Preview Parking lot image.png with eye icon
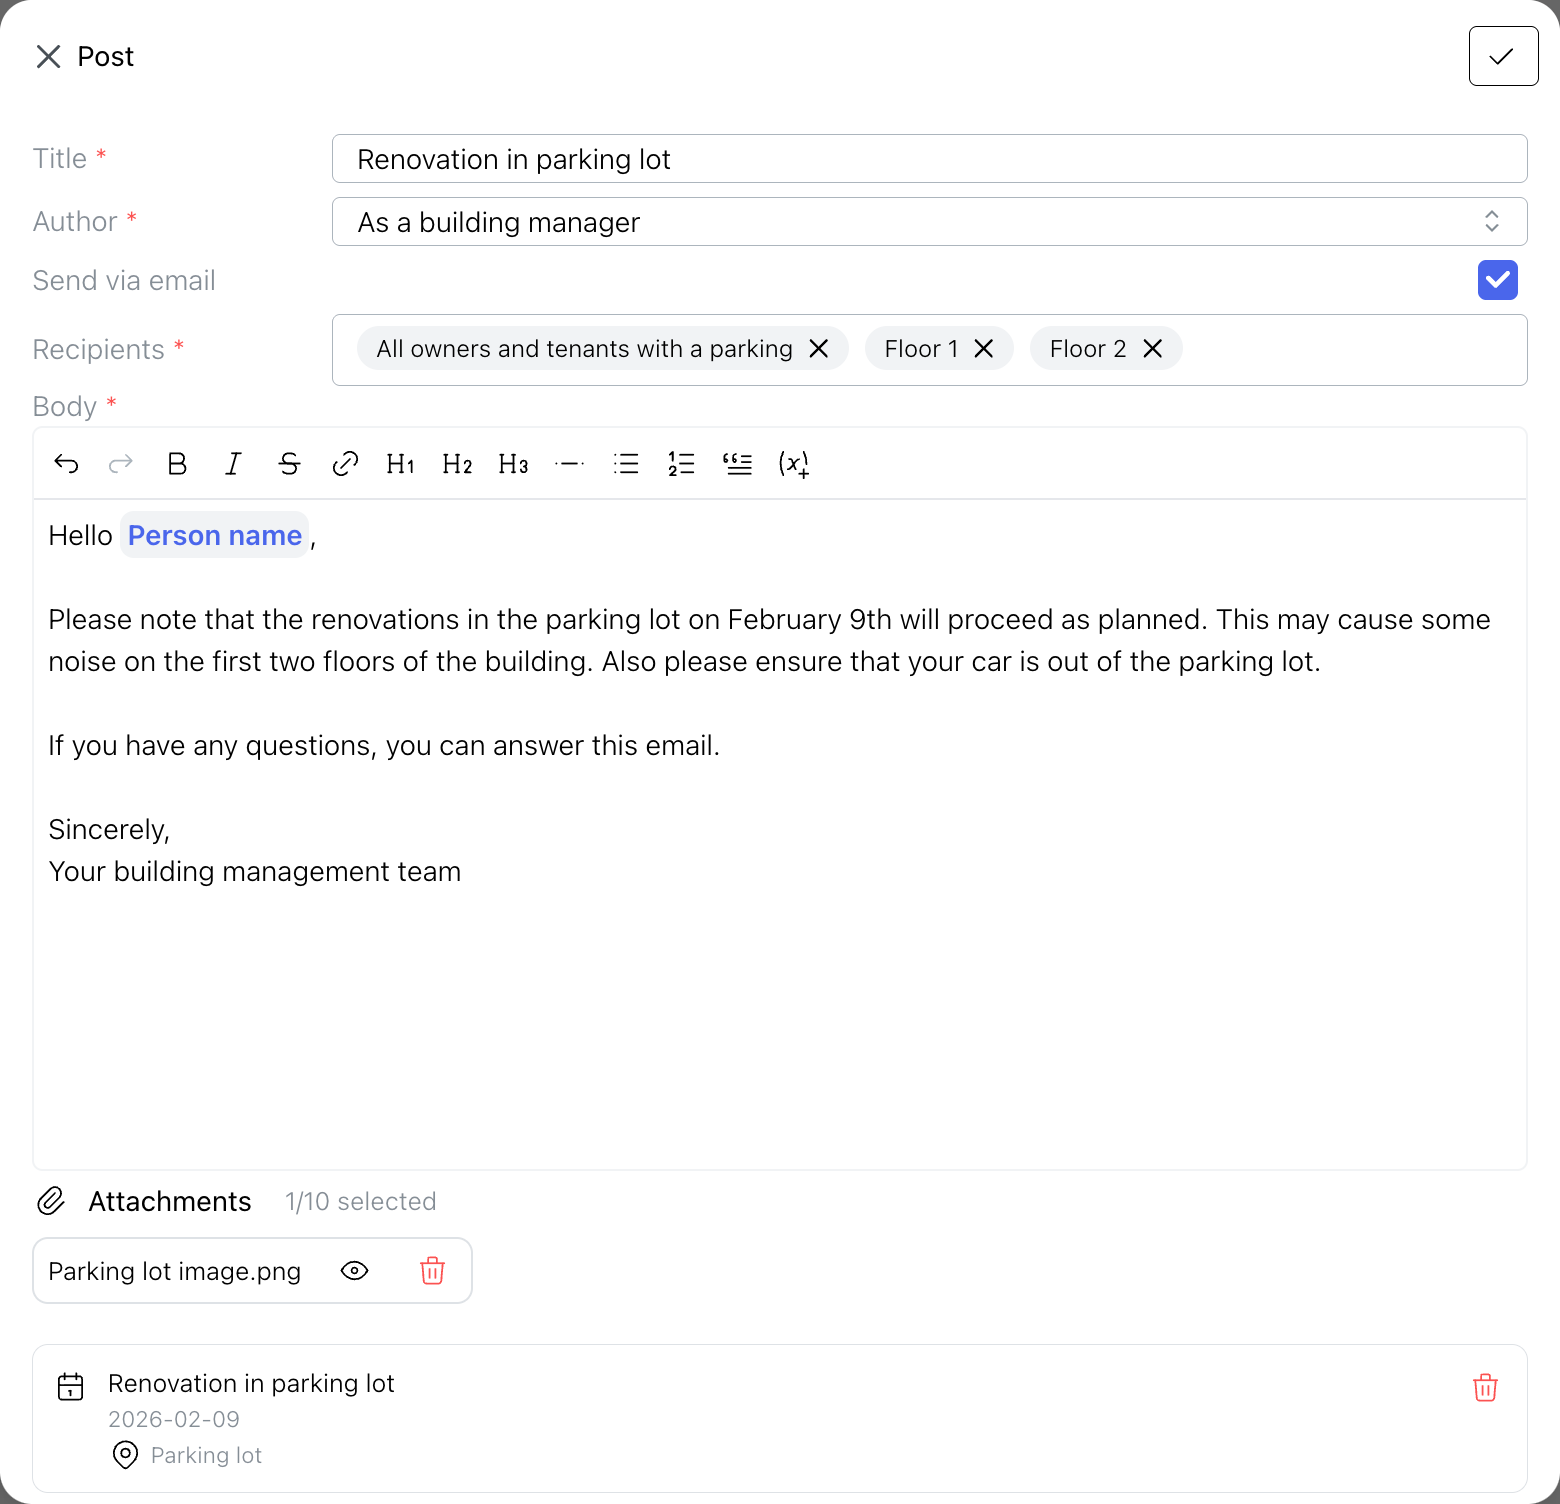Screen dimensions: 1560x1504 (355, 1271)
